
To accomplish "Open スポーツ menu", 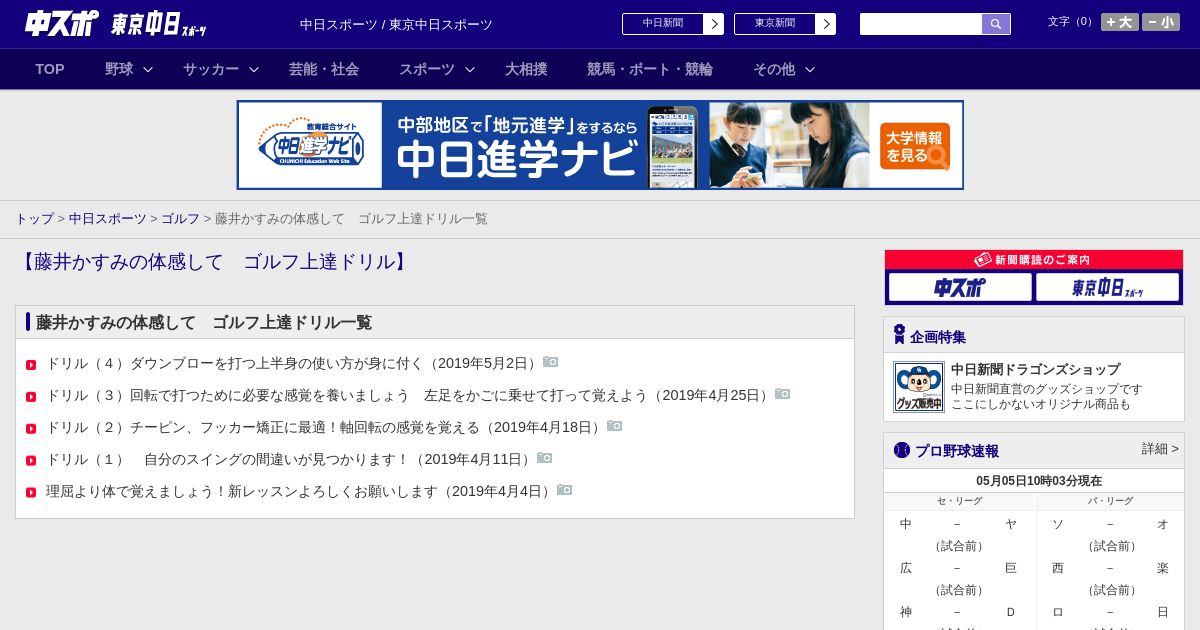I will (427, 69).
